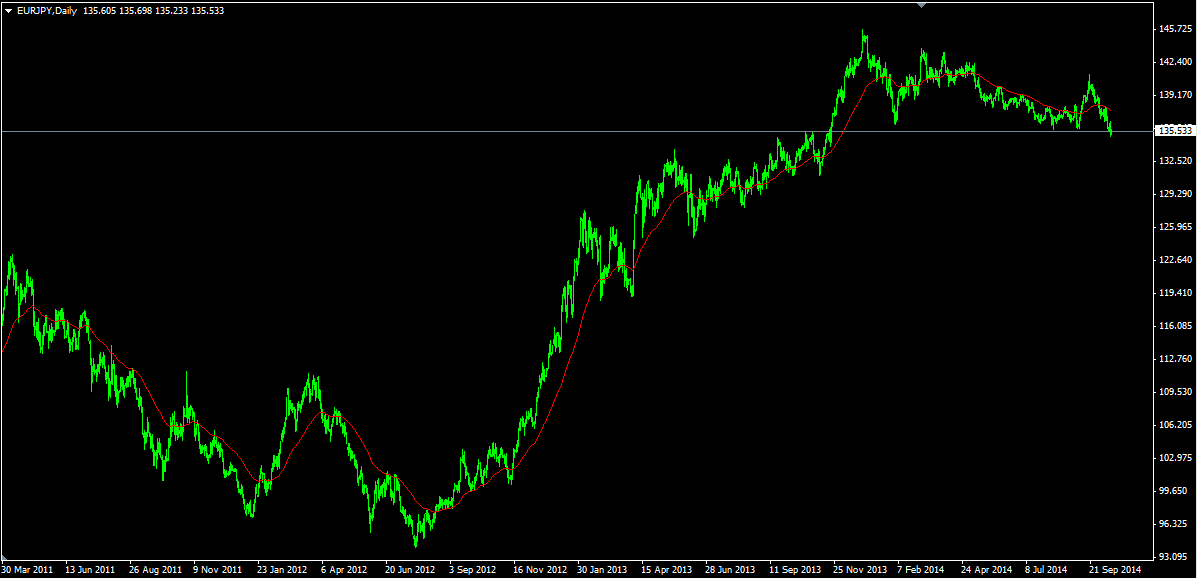Click the 28 Jun 2013 date label
1198x578 pixels.
730,570
